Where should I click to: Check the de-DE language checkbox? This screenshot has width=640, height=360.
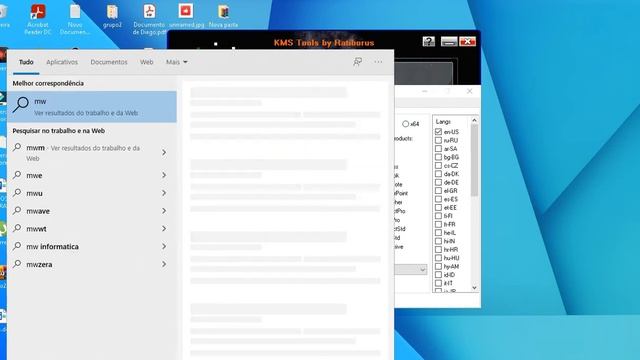tap(438, 182)
